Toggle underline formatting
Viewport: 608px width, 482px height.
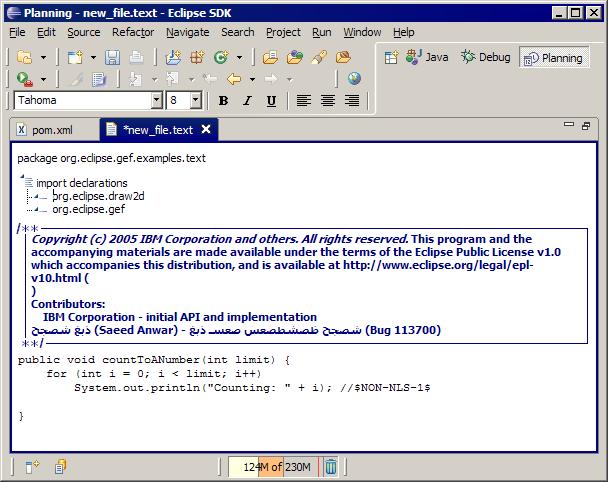coord(271,101)
